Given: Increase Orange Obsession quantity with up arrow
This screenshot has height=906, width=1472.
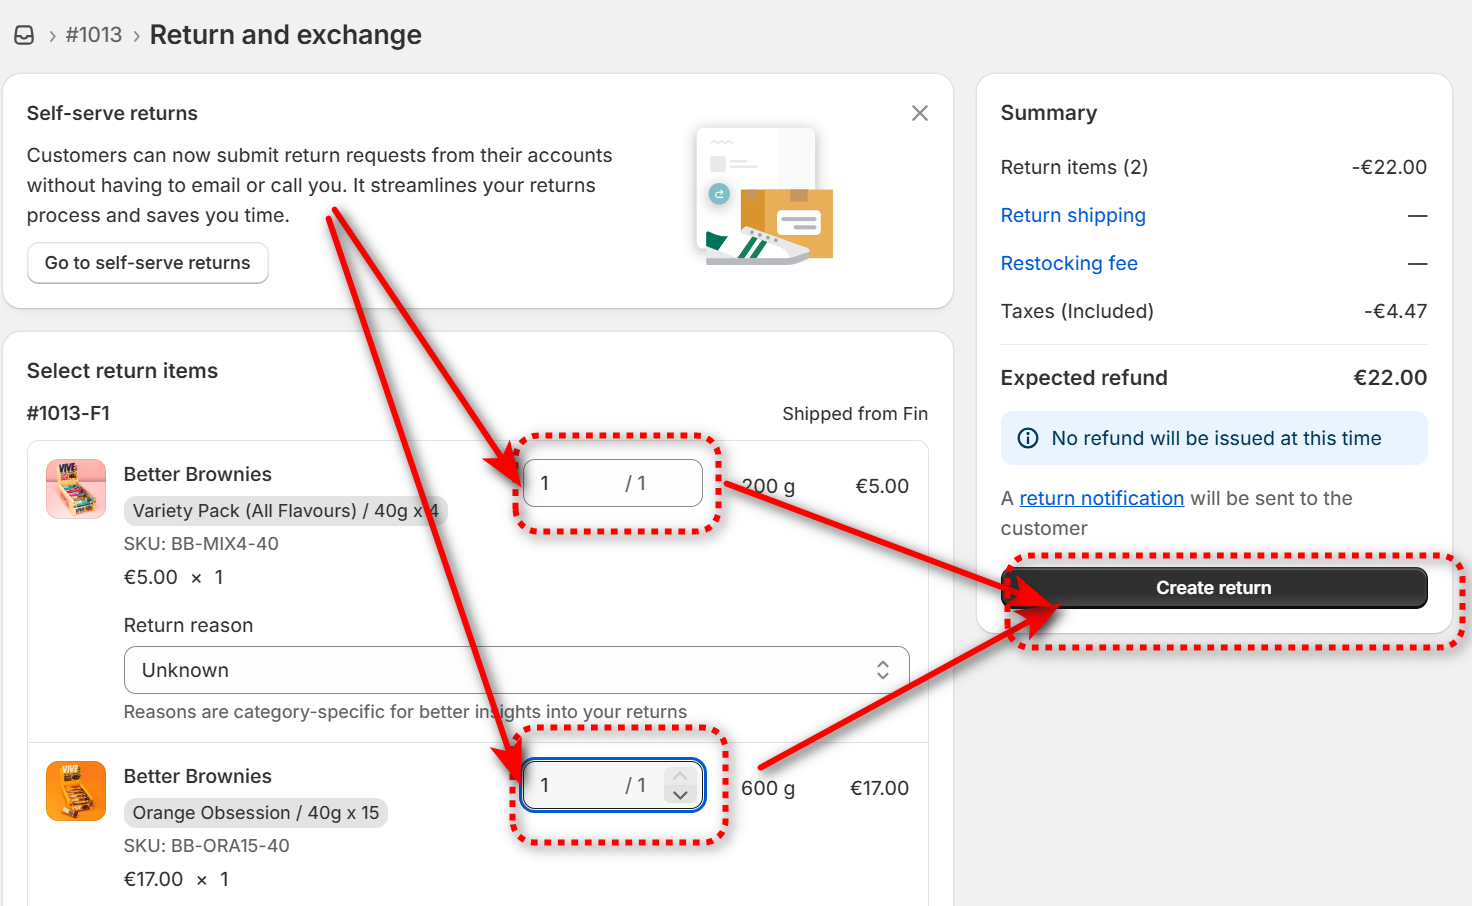Looking at the screenshot, I should click(x=680, y=776).
